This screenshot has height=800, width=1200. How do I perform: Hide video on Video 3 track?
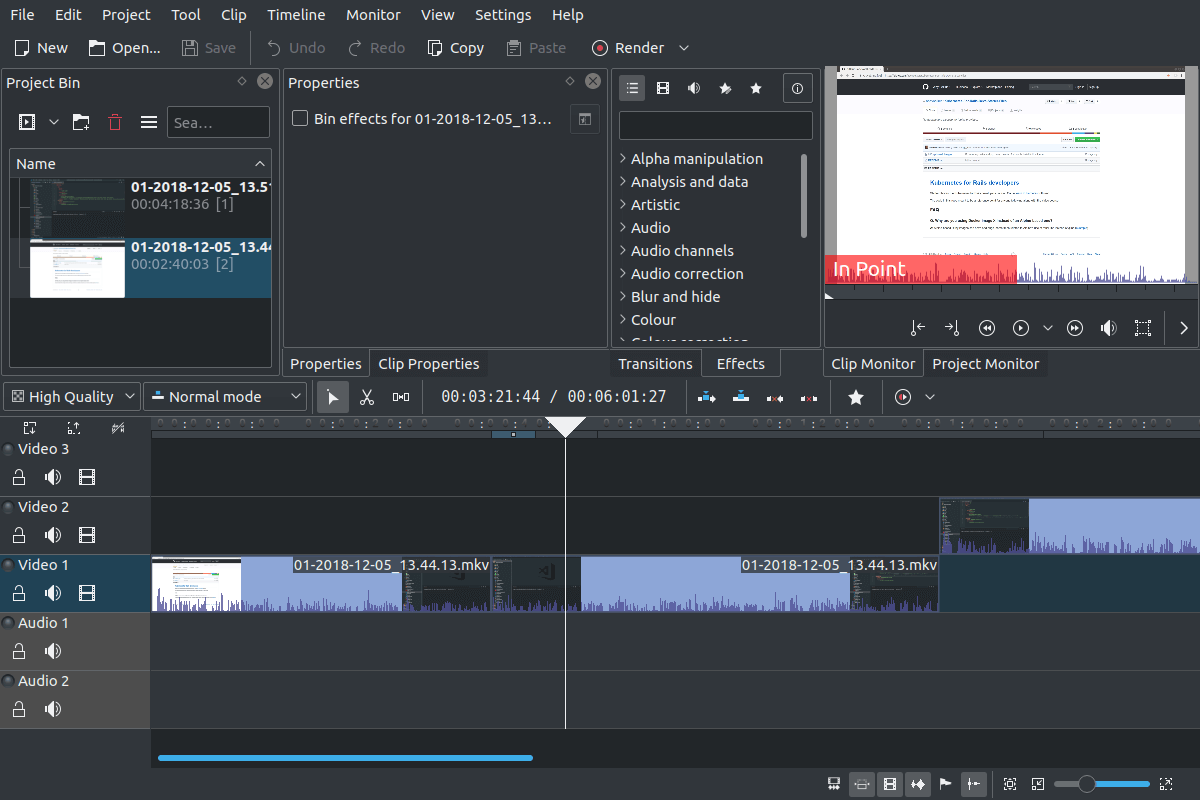87,477
